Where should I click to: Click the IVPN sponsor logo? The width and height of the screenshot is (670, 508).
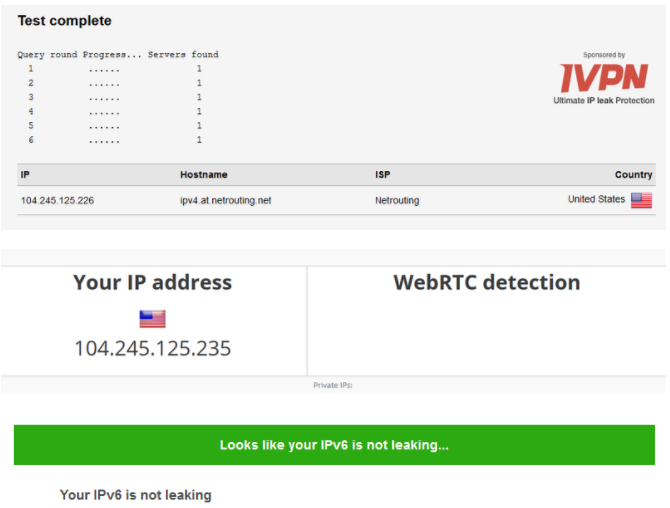(x=604, y=77)
